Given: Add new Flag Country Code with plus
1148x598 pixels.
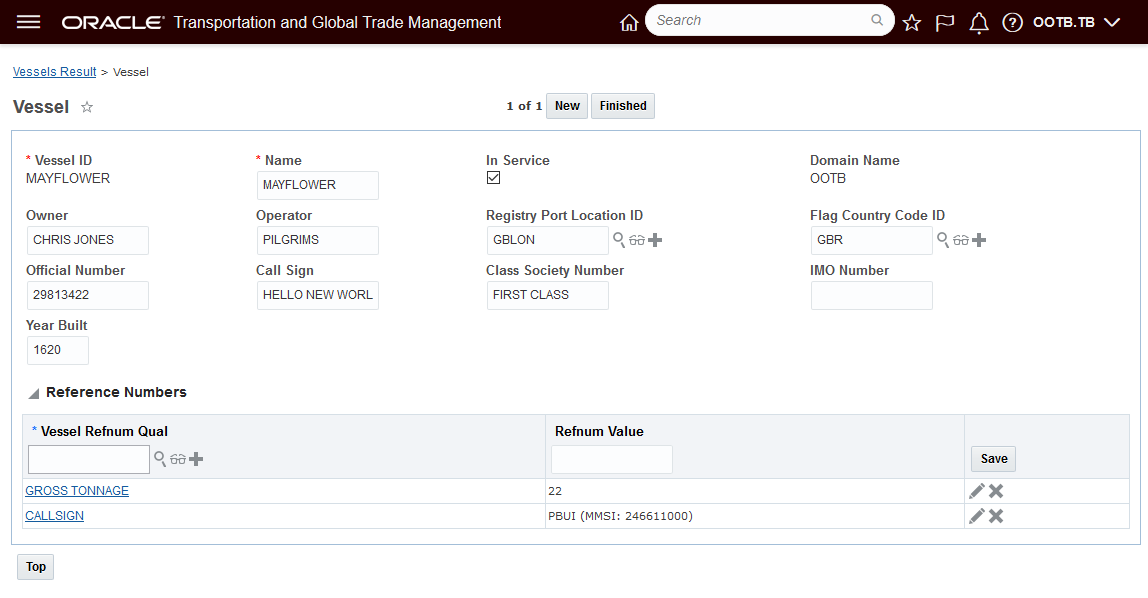Looking at the screenshot, I should tap(979, 240).
